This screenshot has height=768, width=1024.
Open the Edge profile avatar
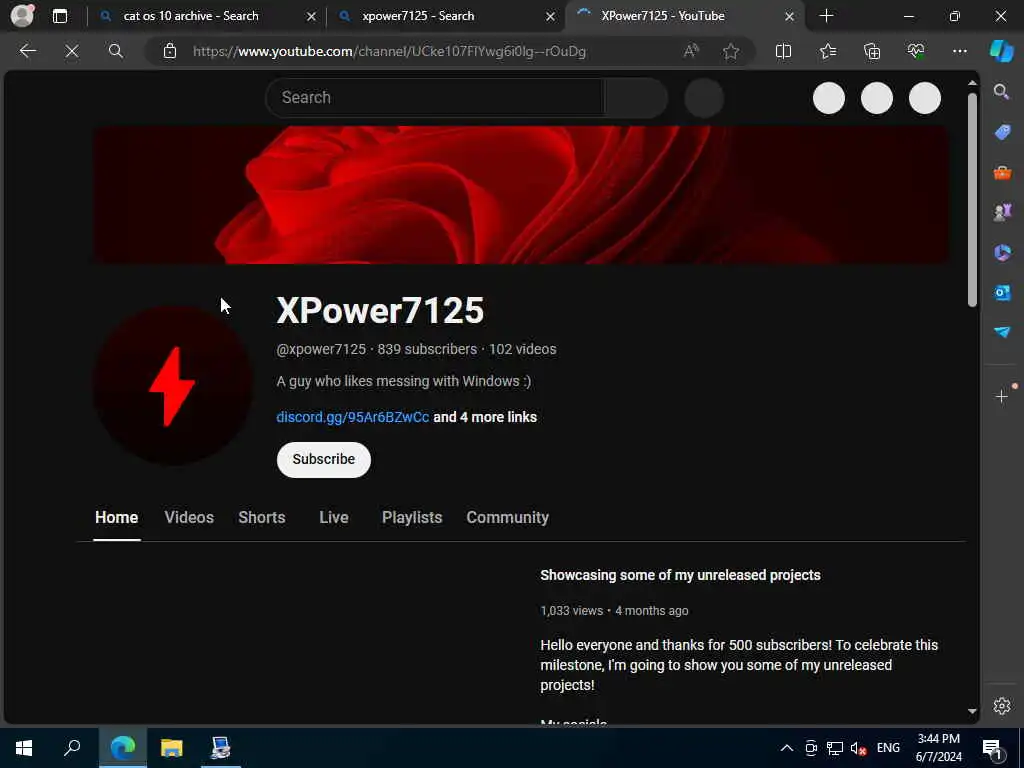coord(23,16)
